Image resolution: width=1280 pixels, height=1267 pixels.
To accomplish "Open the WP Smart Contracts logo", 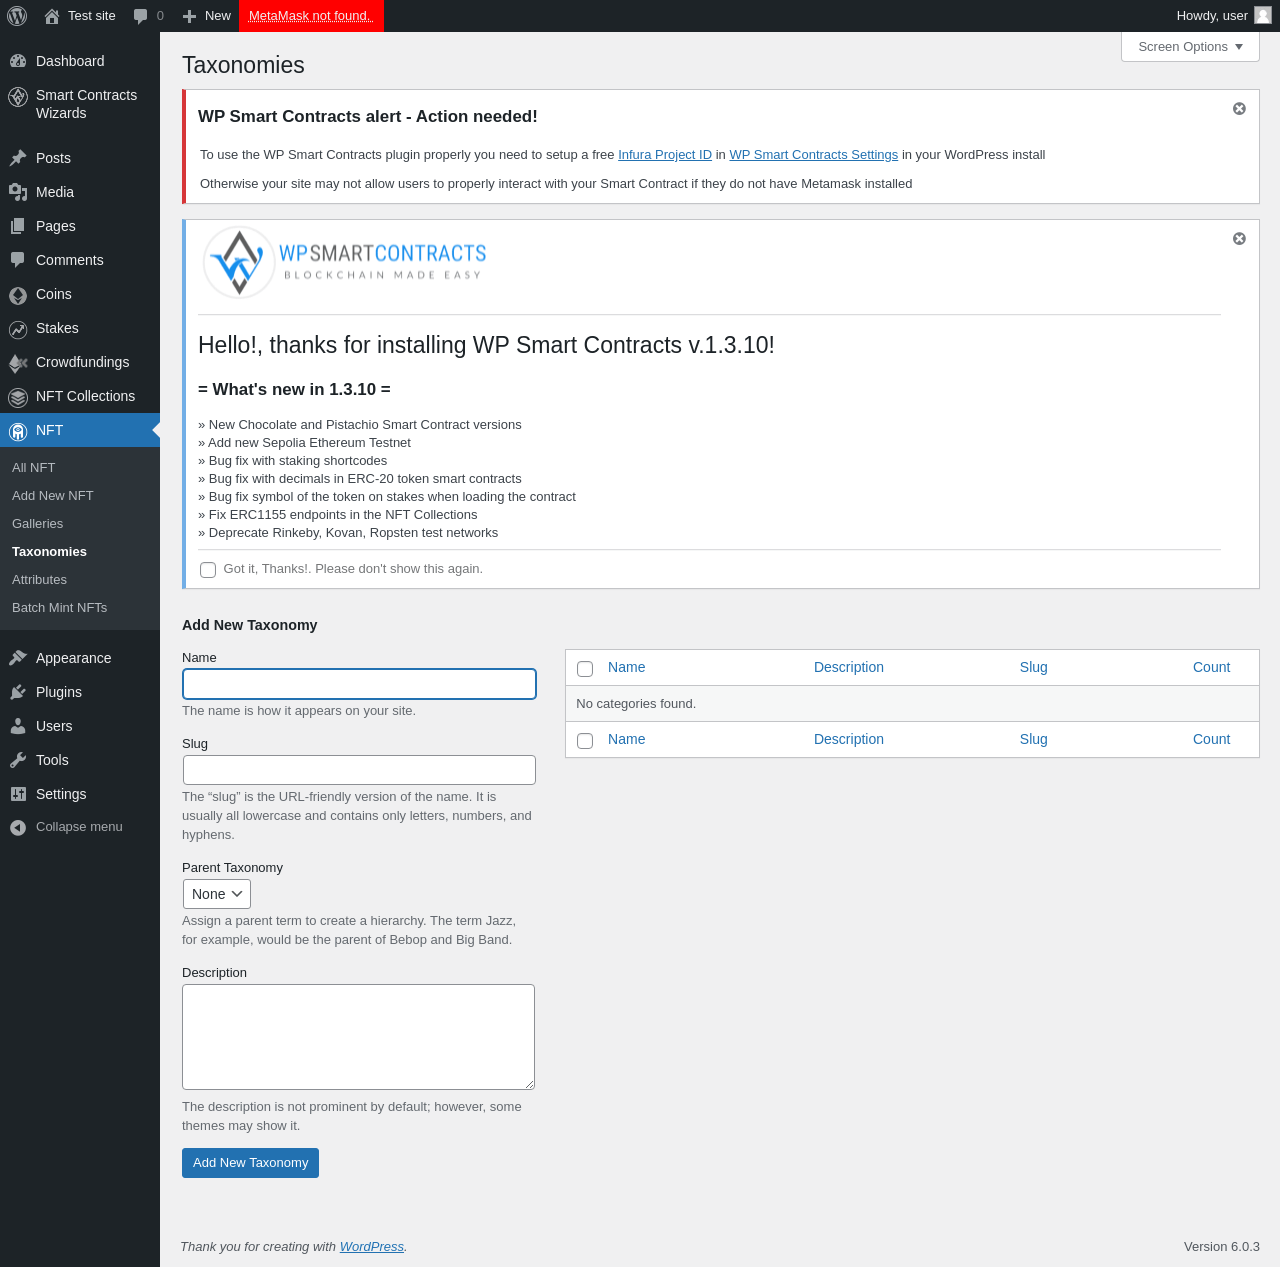I will point(344,262).
